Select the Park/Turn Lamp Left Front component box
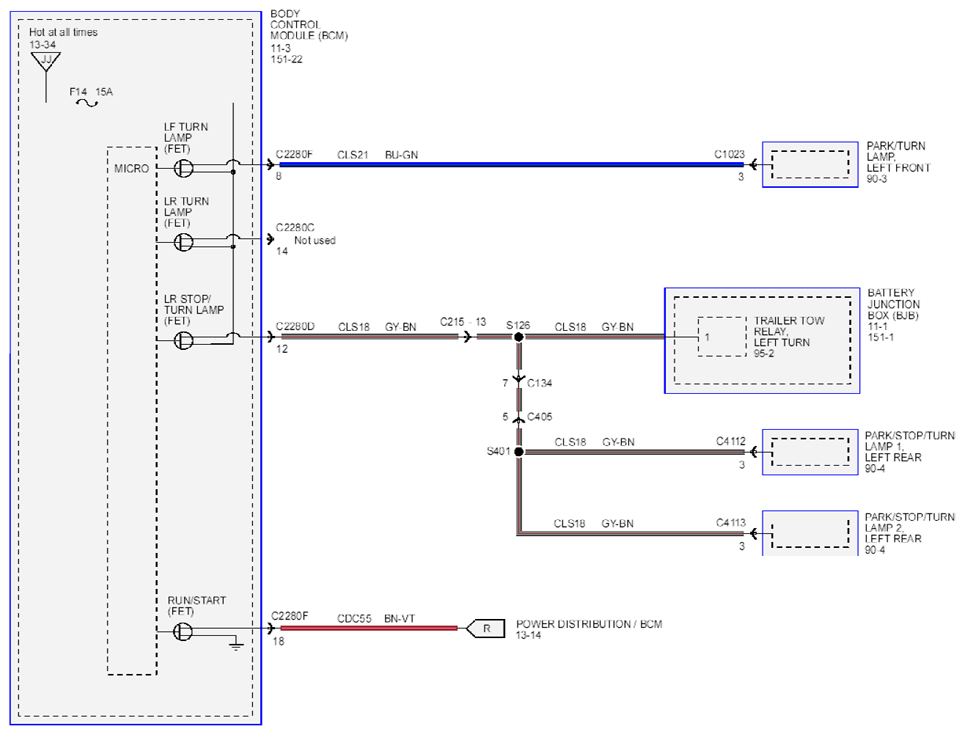Viewport: 965px width, 735px height. tap(810, 164)
